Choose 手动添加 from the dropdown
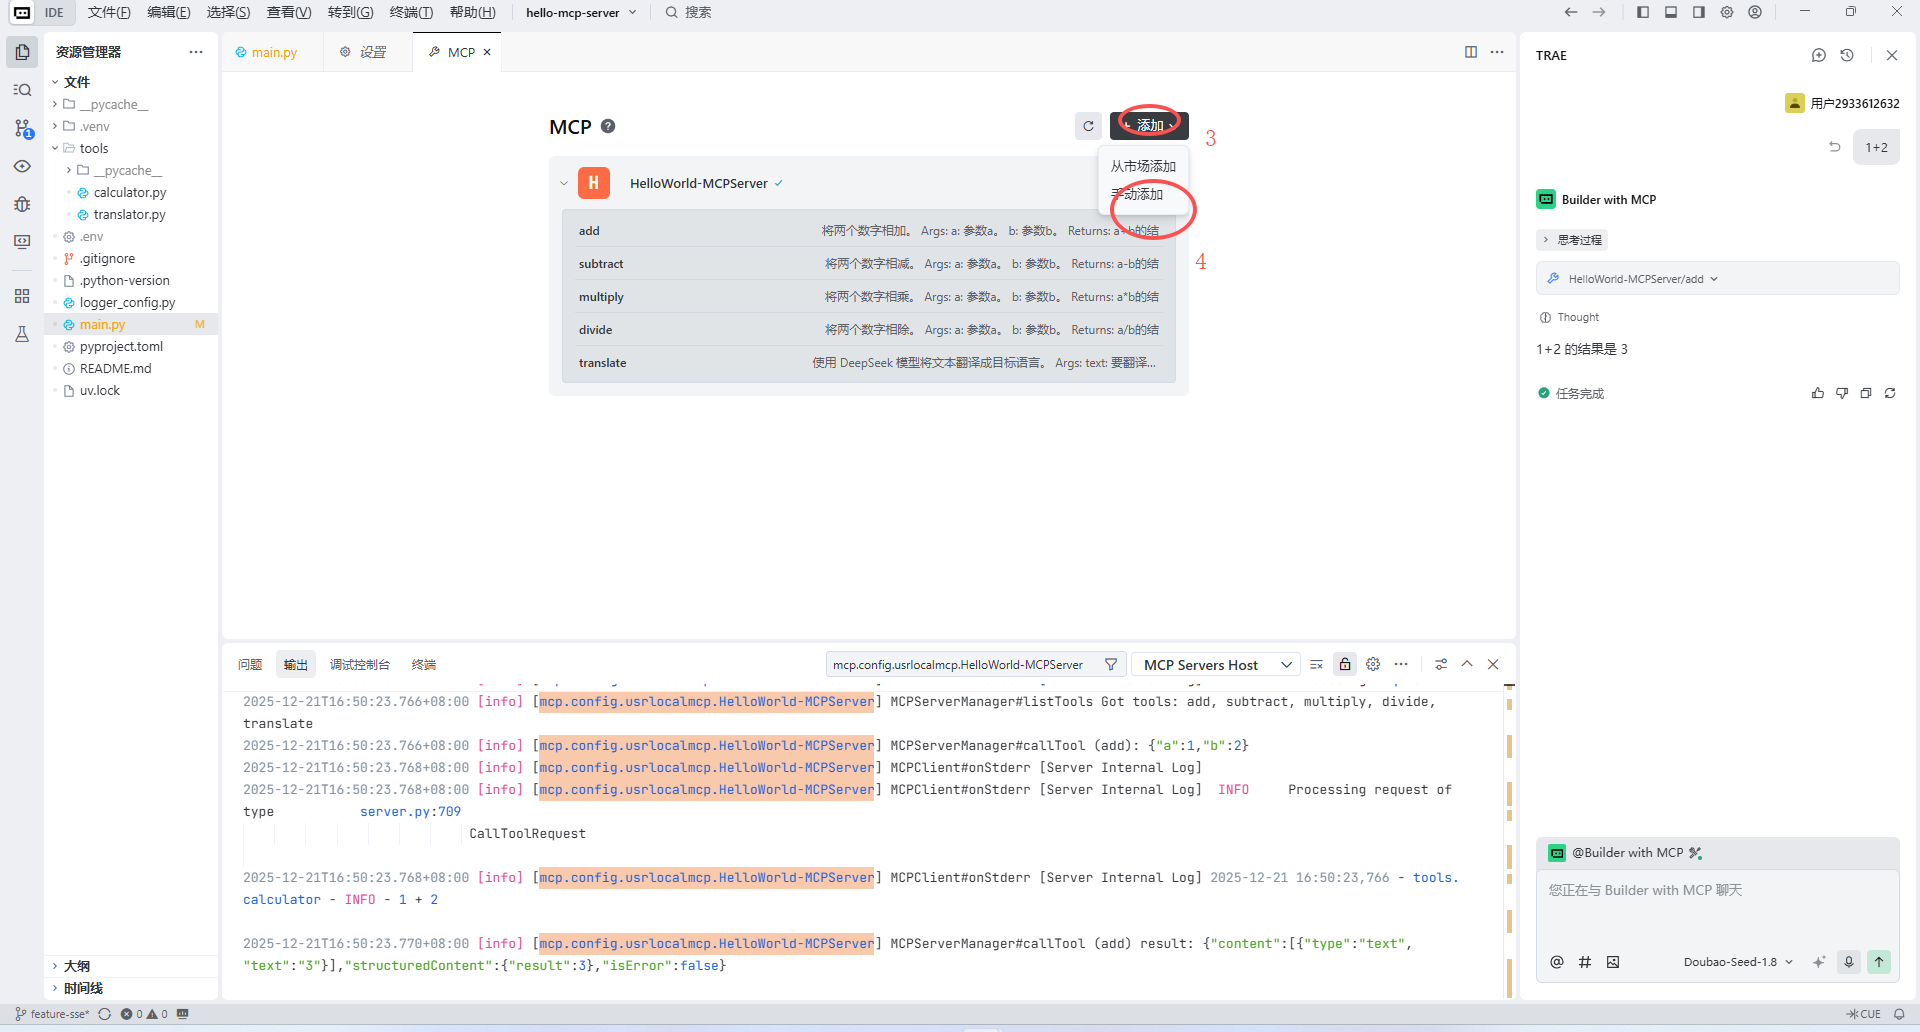This screenshot has width=1920, height=1032. click(1143, 194)
